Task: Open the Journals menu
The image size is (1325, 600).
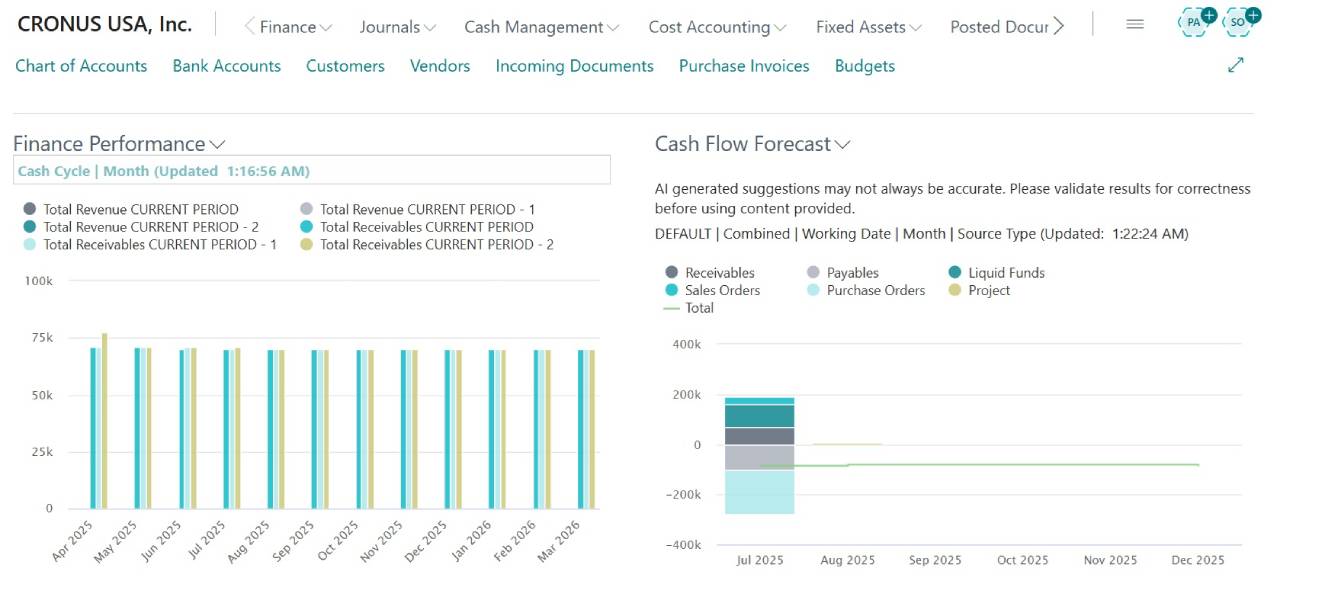Action: (x=397, y=27)
